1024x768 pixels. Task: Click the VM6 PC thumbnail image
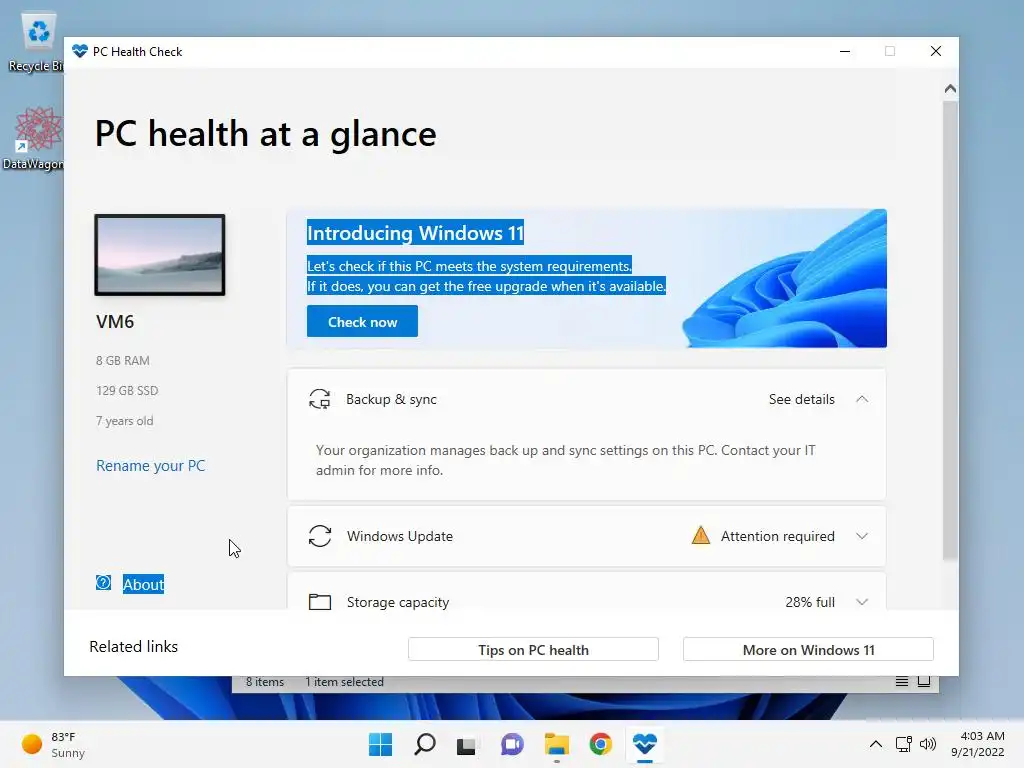tap(160, 255)
